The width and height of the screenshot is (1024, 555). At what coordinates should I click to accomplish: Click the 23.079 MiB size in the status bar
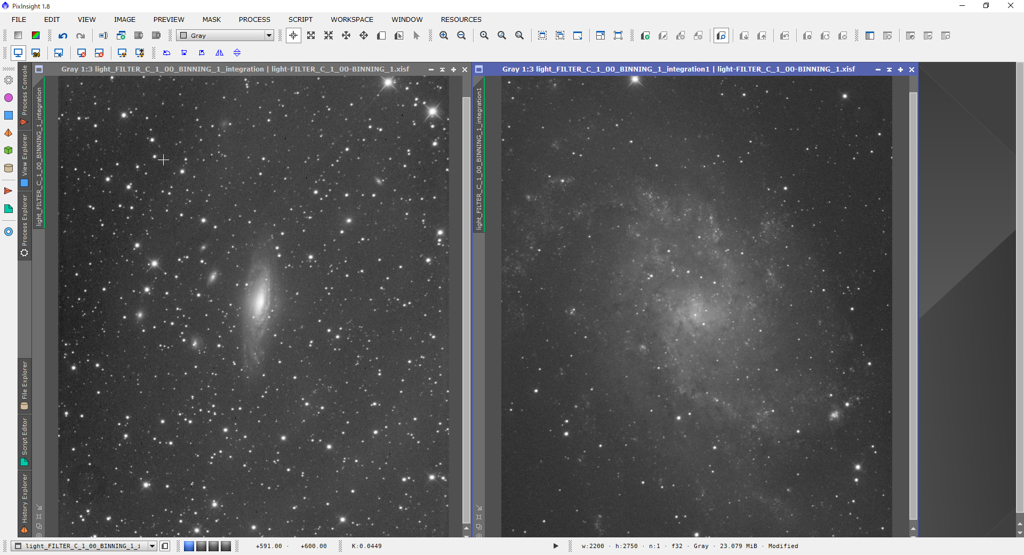click(x=739, y=546)
